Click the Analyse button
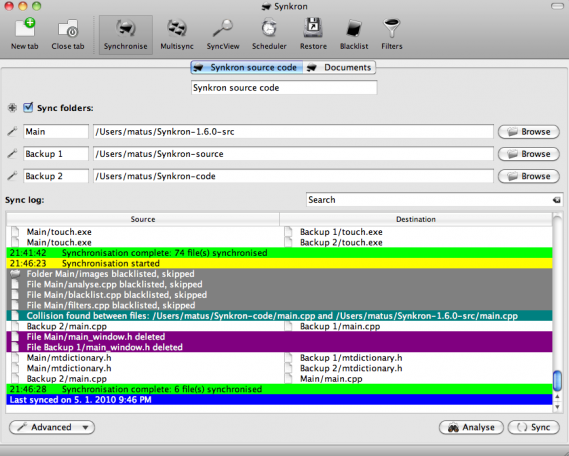Image resolution: width=569 pixels, height=456 pixels. 471,427
